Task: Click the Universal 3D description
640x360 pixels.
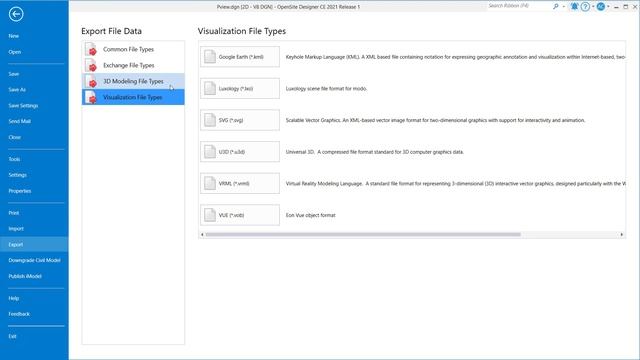Action: (375, 152)
